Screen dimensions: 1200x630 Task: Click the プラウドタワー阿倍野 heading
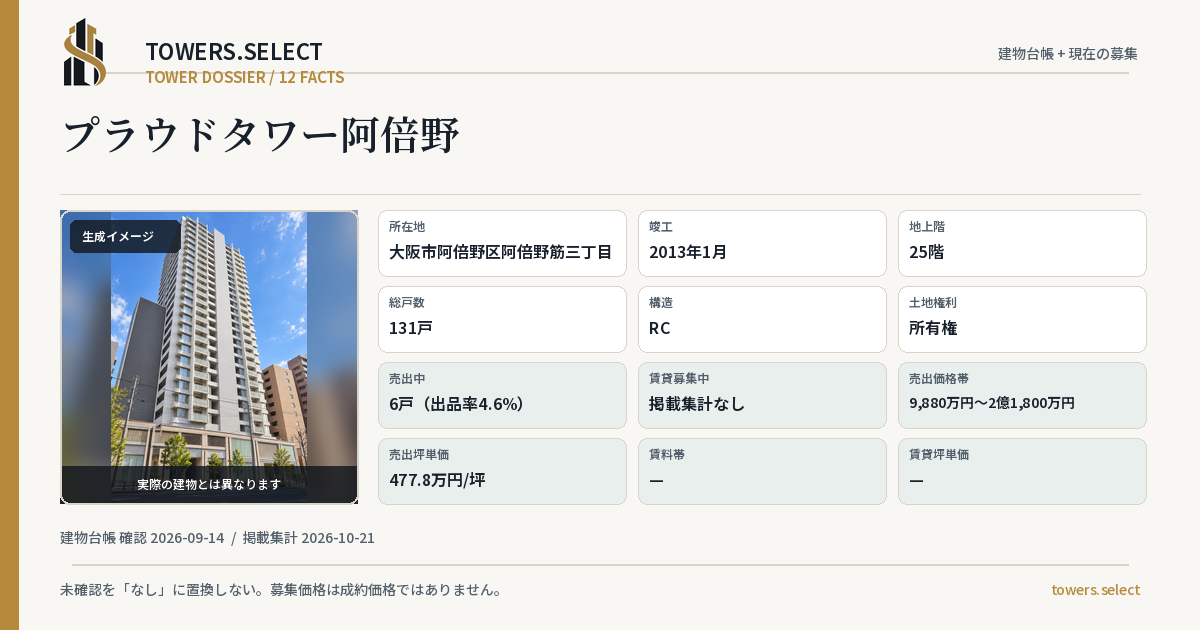(261, 135)
